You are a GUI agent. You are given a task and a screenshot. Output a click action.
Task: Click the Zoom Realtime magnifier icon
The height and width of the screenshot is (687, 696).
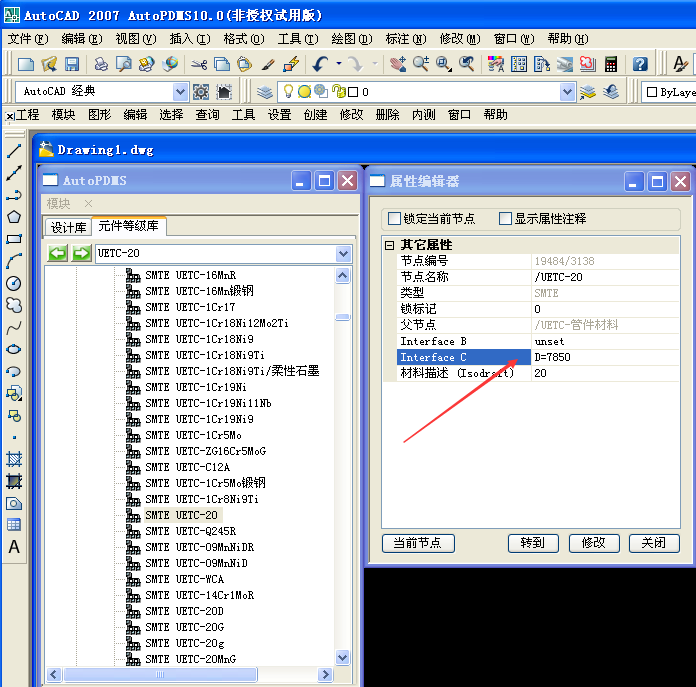[x=421, y=64]
